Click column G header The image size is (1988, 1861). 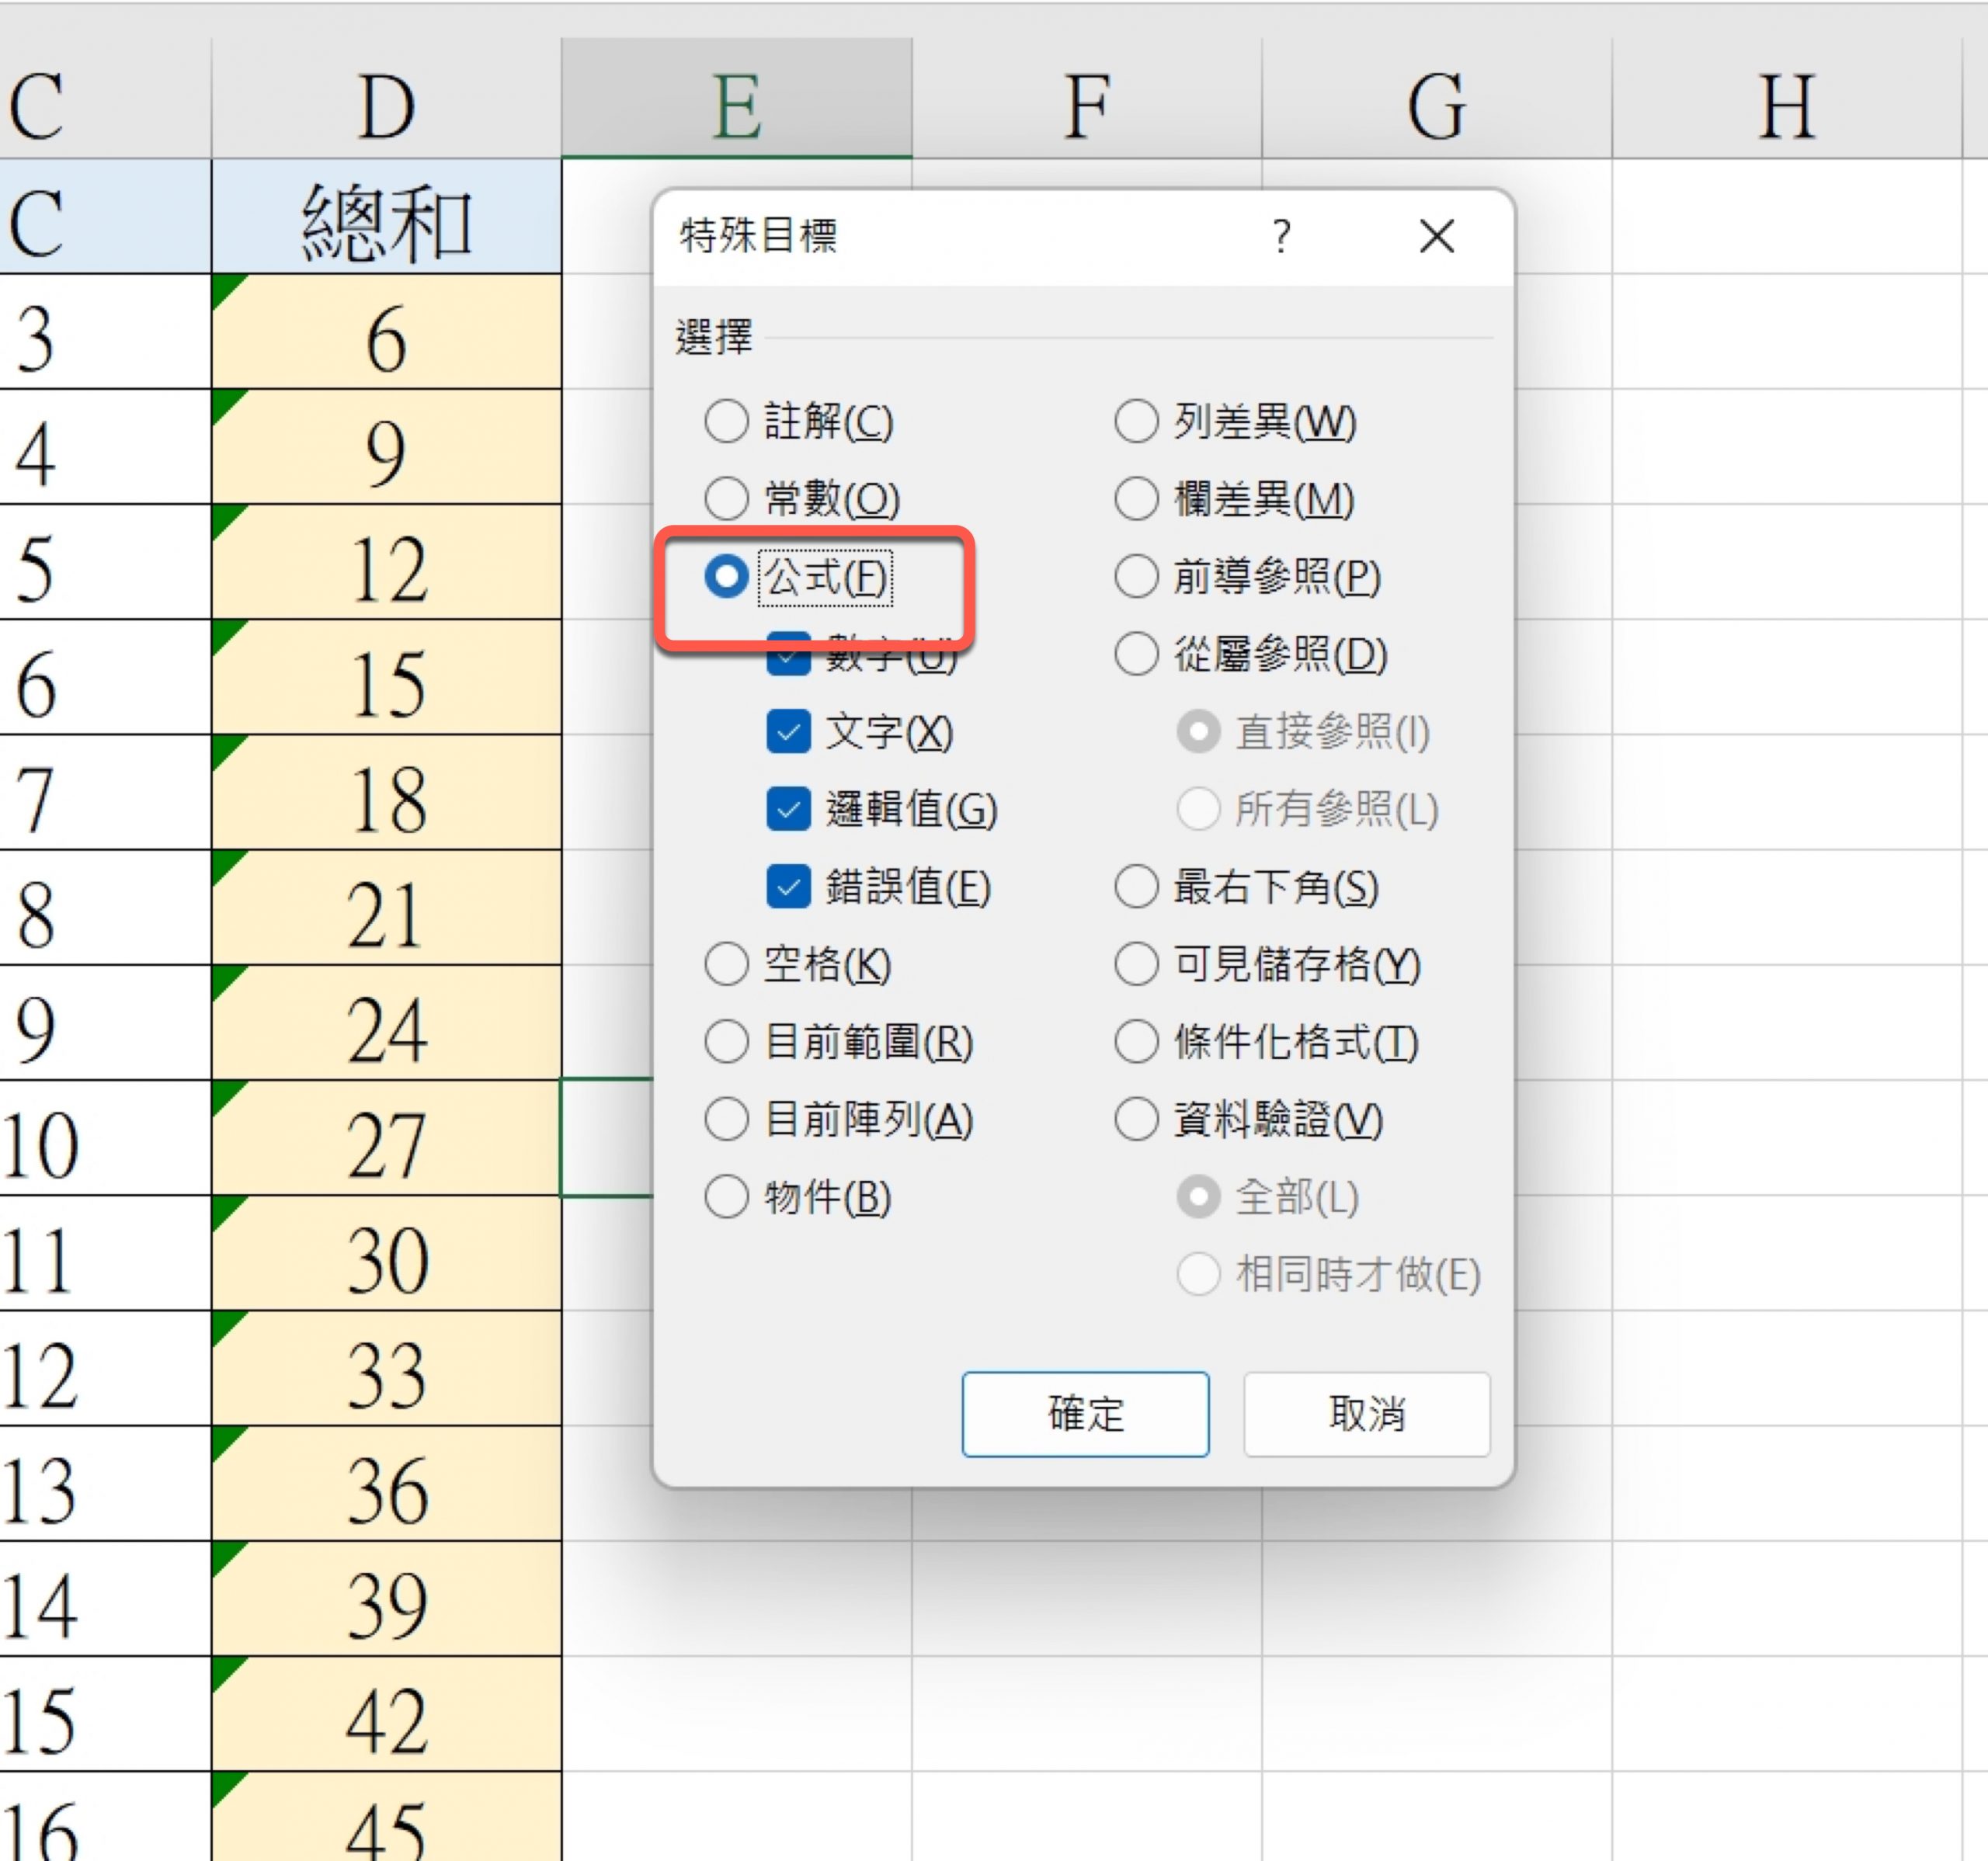(1436, 105)
